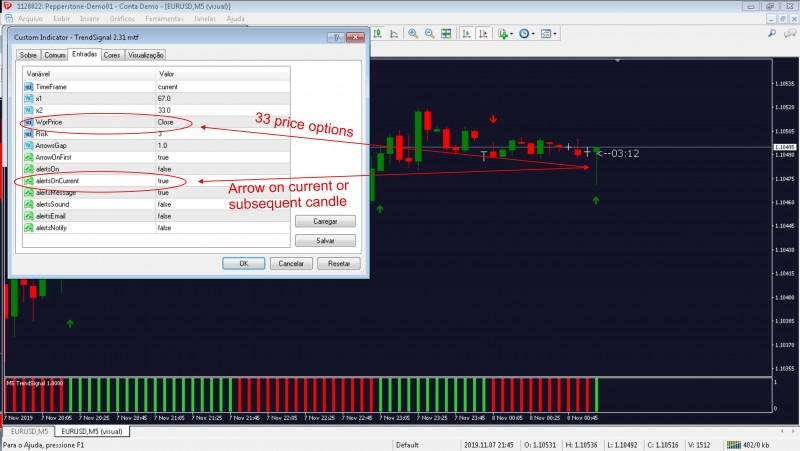
Task: Open the Indicators list icon
Action: click(503, 34)
